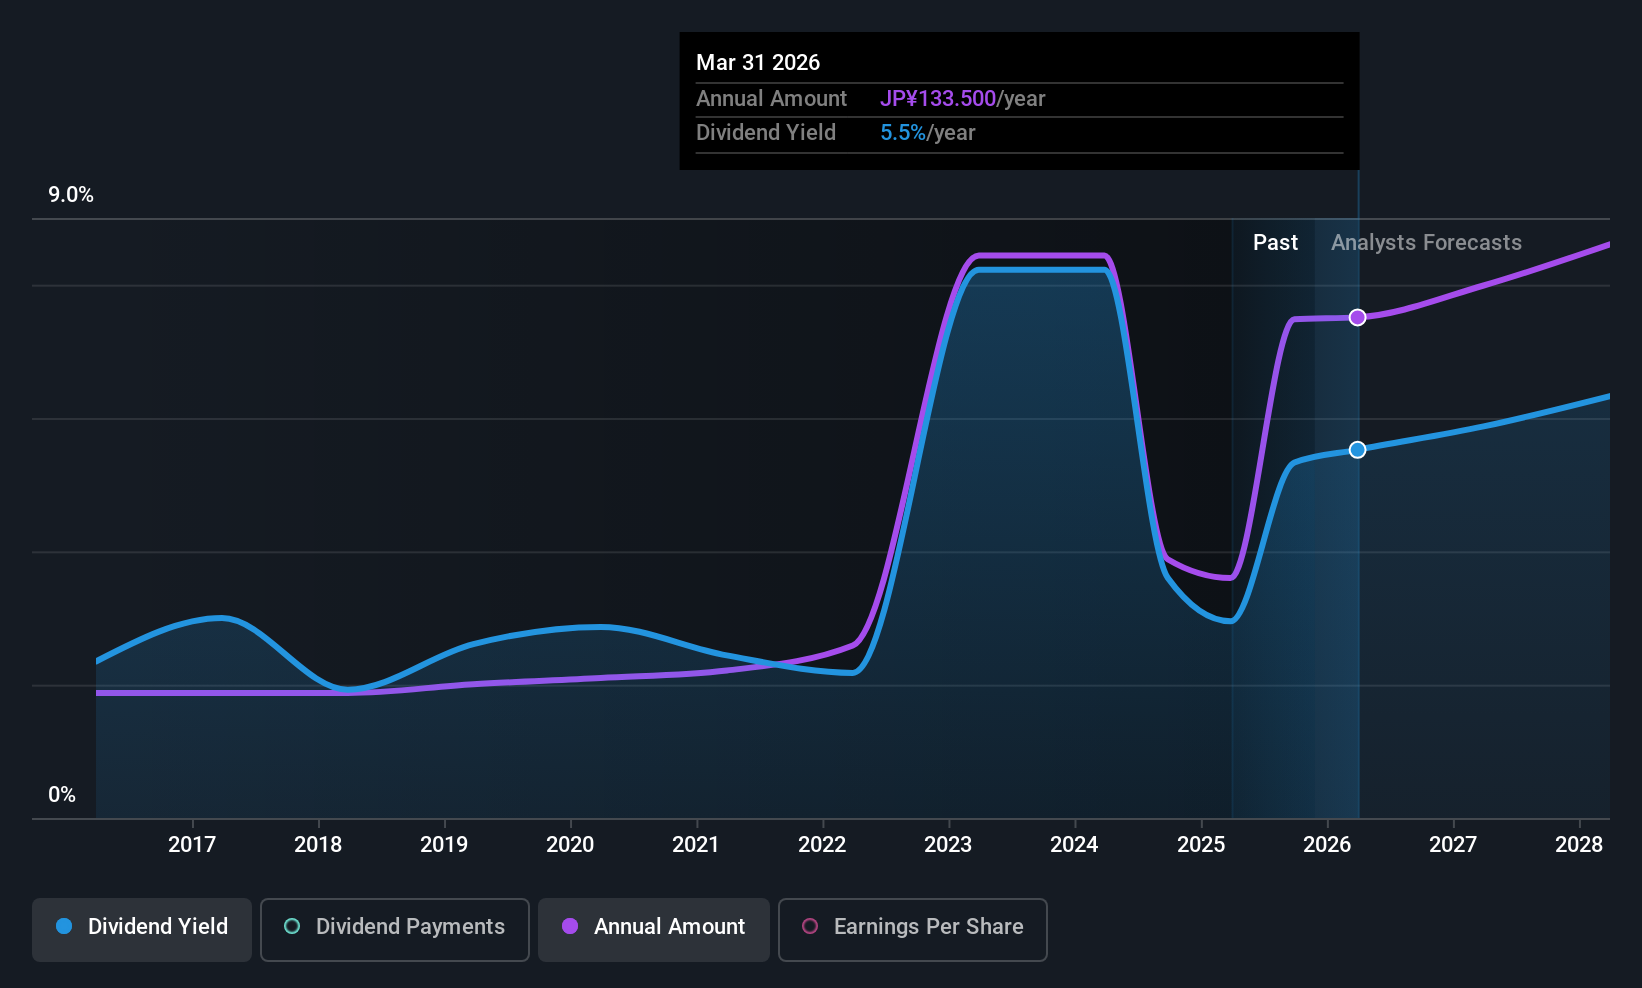Enable the Earnings Per Share series

coord(913,929)
